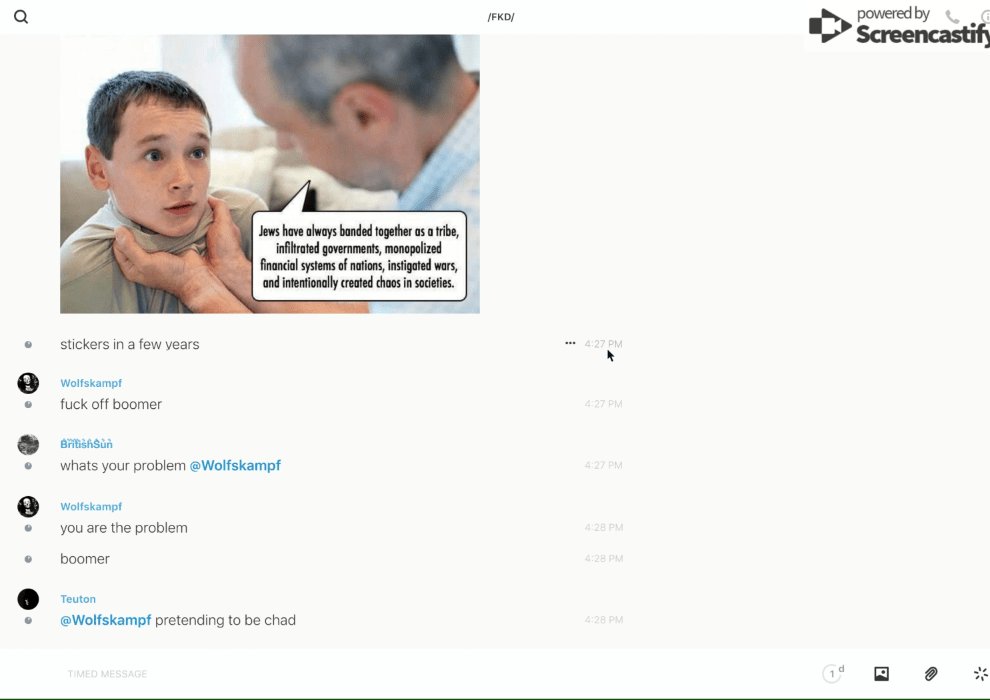Click the BritishSun username label
990x700 pixels.
(x=86, y=444)
